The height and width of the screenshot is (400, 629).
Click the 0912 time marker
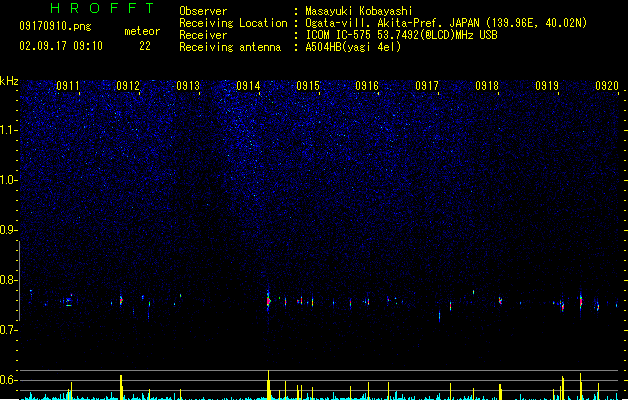(128, 86)
